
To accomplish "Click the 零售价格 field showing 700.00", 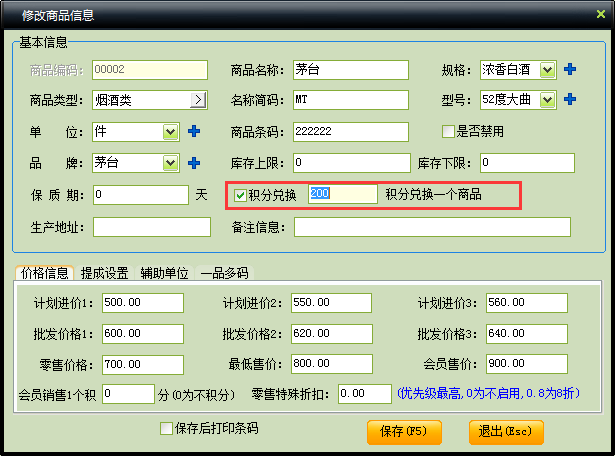I will [x=143, y=365].
